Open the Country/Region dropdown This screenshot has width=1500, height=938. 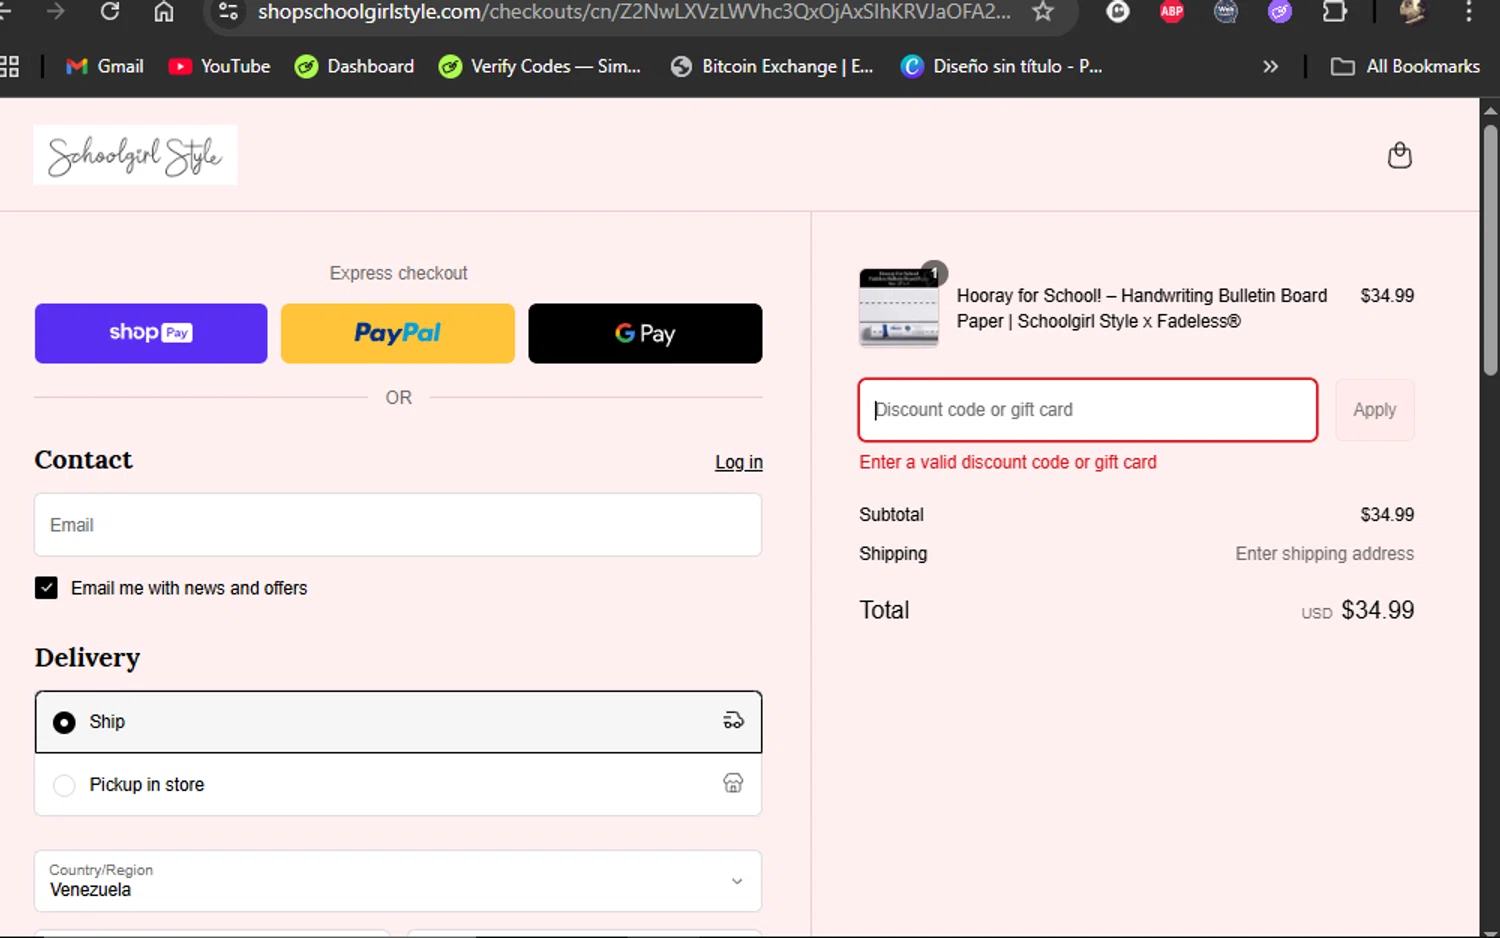coord(398,881)
